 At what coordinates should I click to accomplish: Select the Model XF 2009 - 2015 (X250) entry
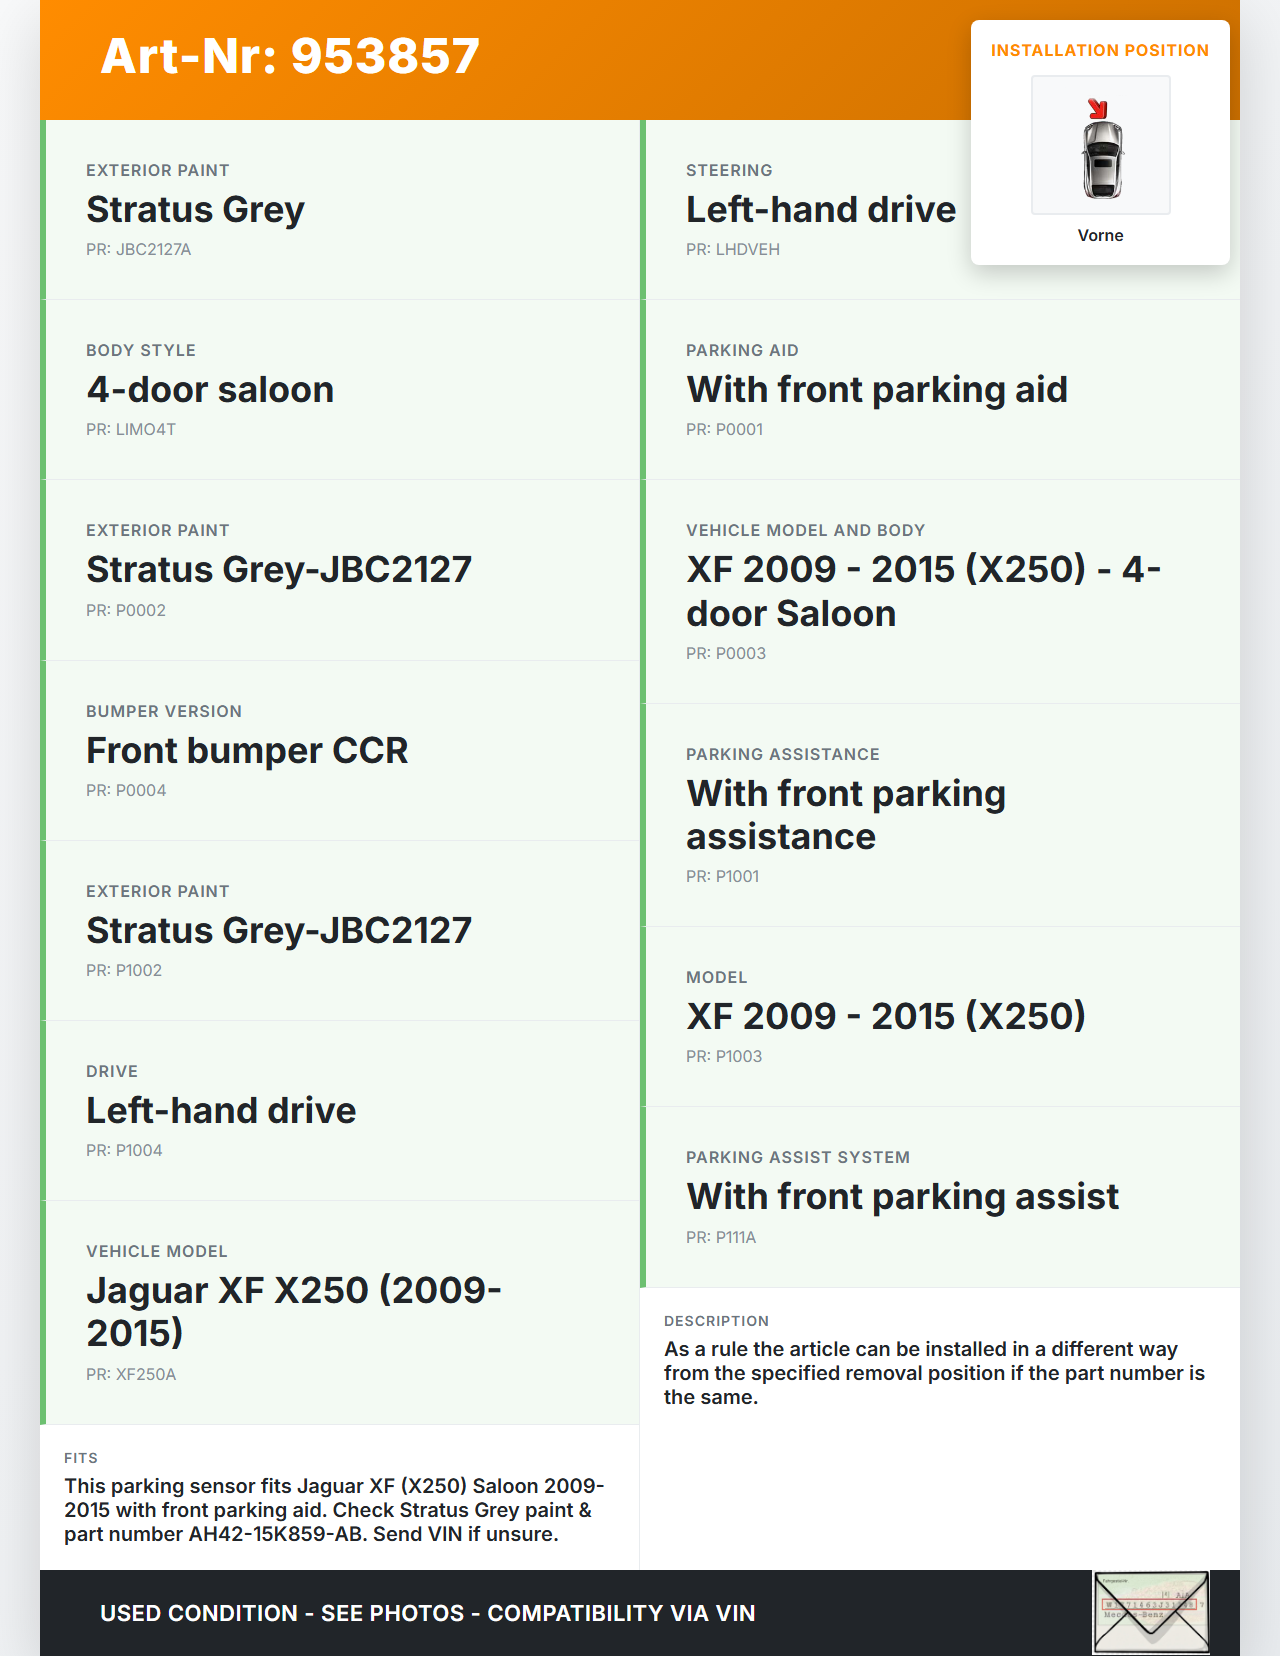tap(885, 1017)
